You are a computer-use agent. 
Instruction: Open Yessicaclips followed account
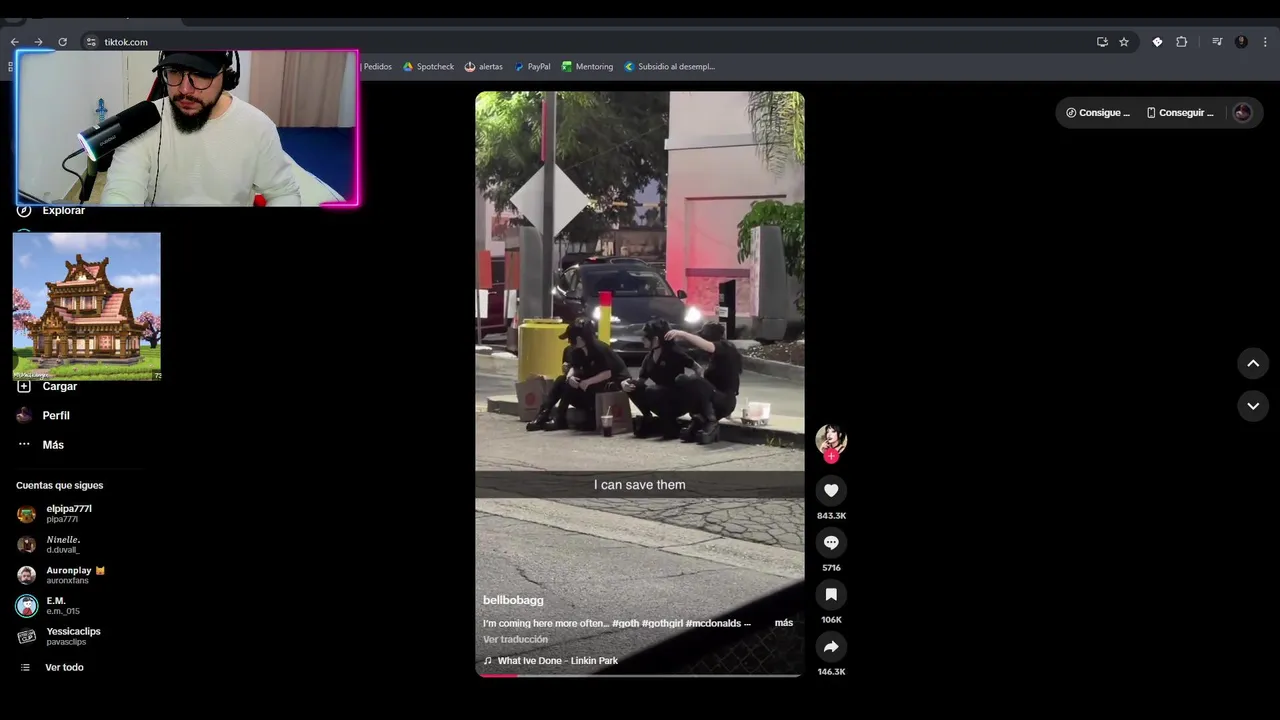60,636
